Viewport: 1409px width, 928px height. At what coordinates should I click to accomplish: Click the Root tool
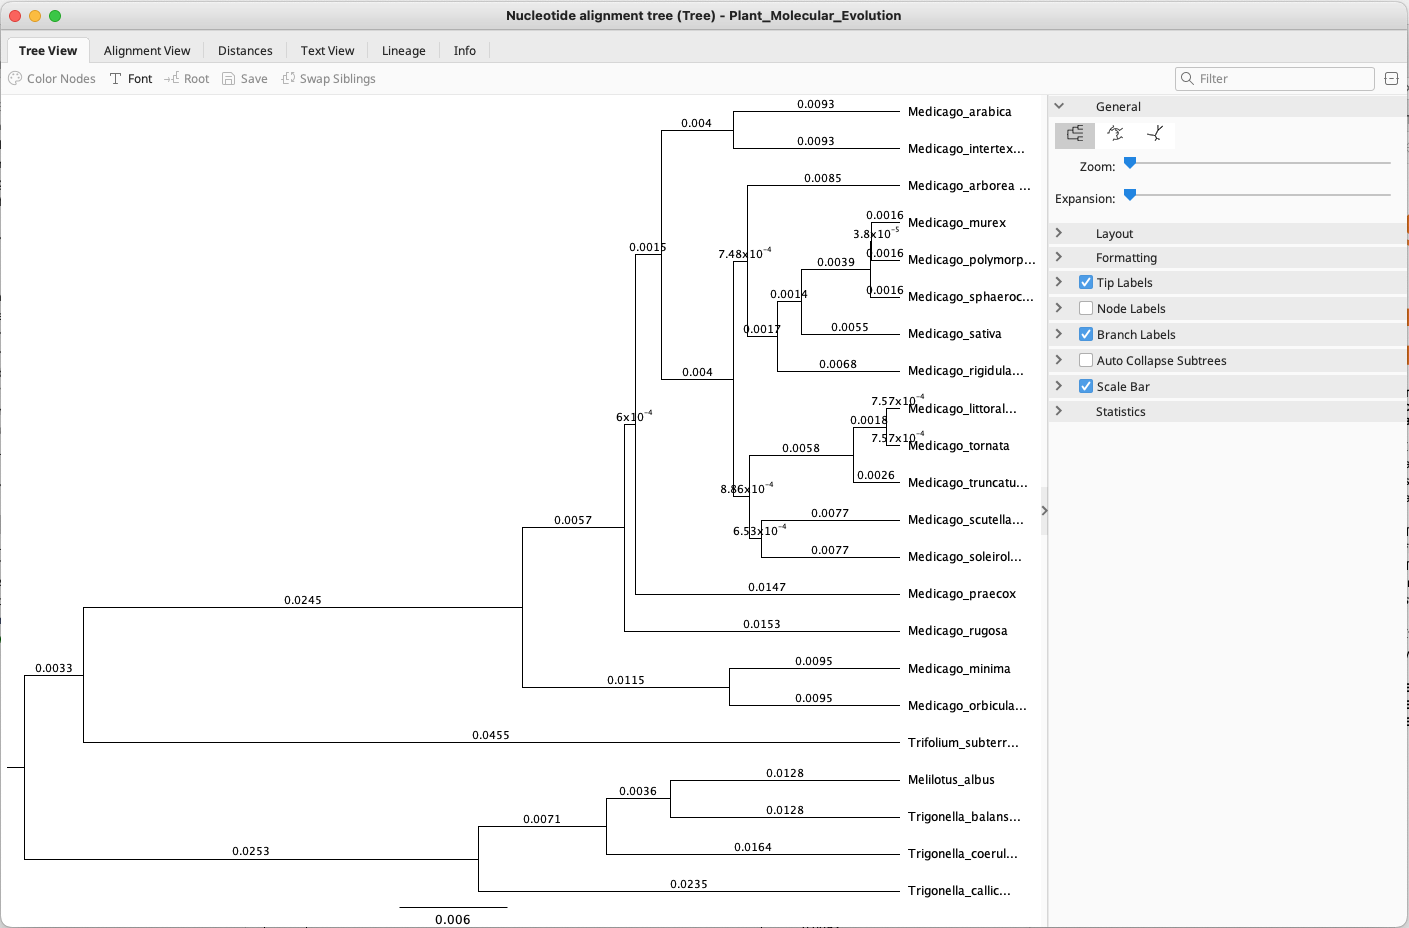tap(186, 78)
